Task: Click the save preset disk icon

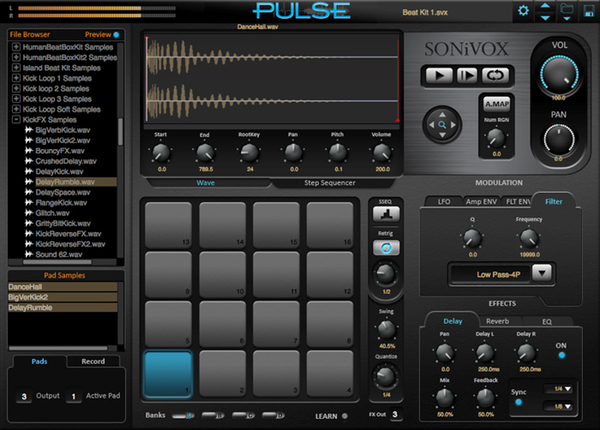Action: click(x=588, y=11)
